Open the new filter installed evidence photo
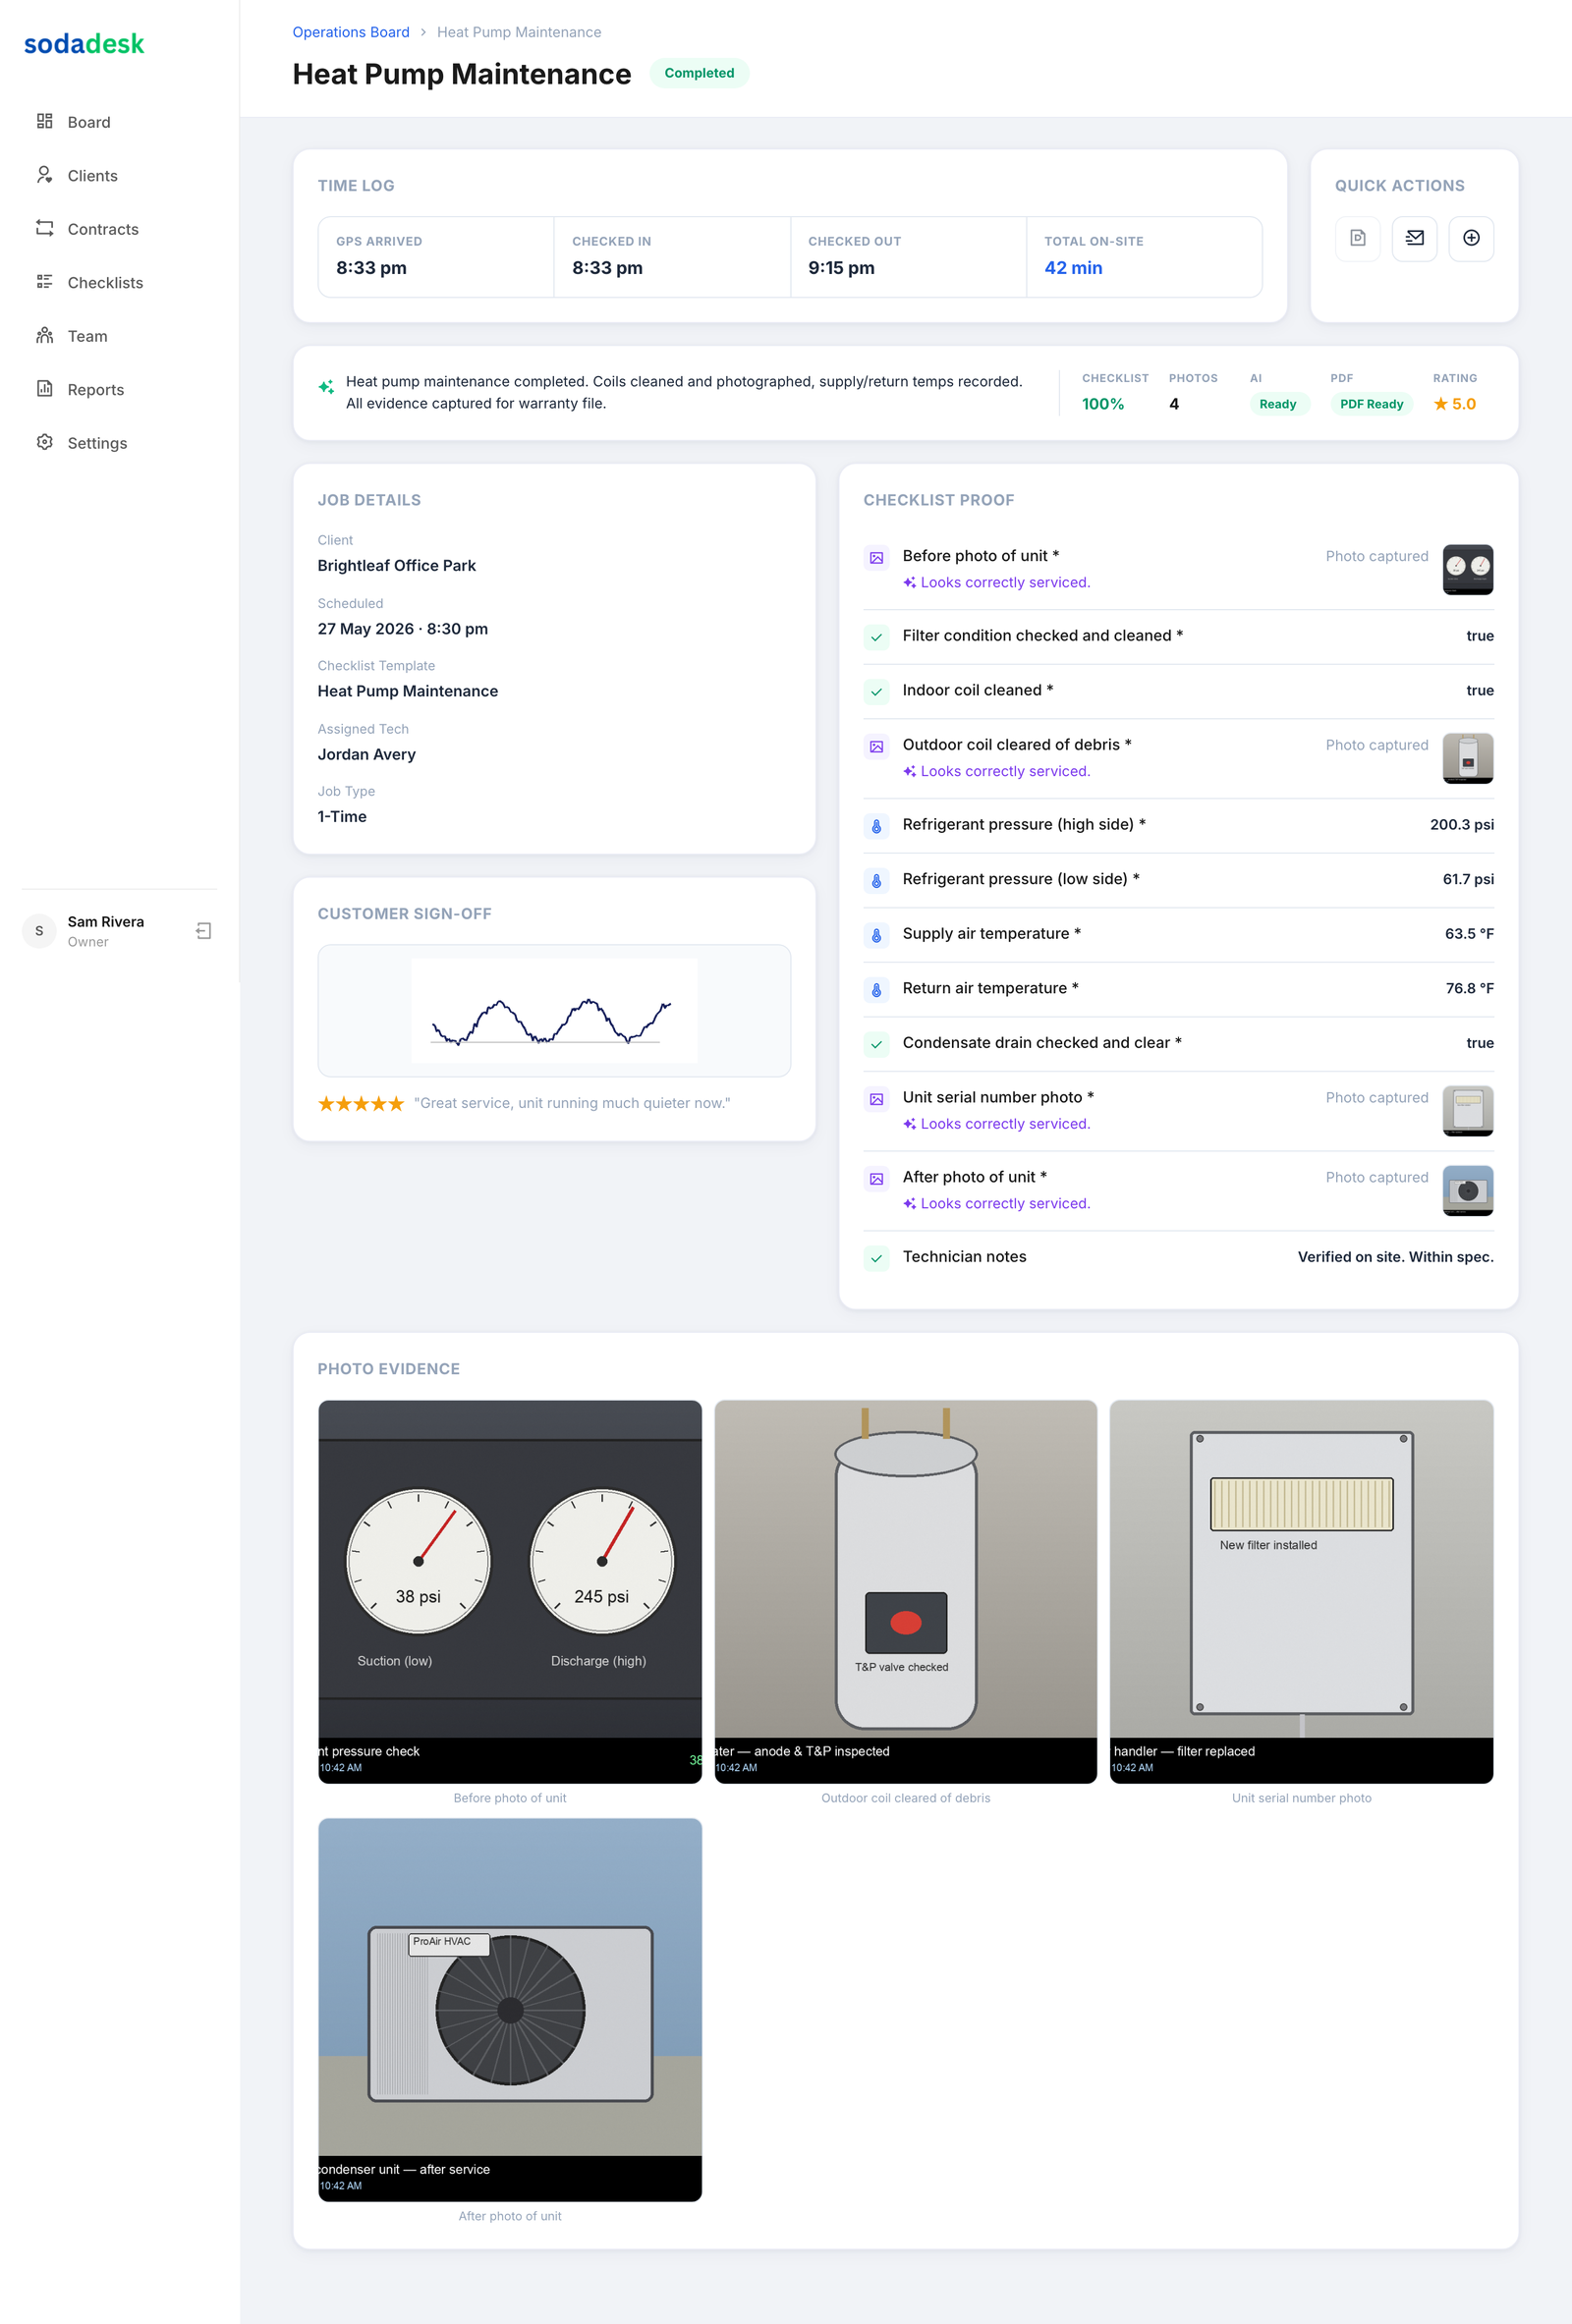The image size is (1572, 2324). pos(1300,1591)
